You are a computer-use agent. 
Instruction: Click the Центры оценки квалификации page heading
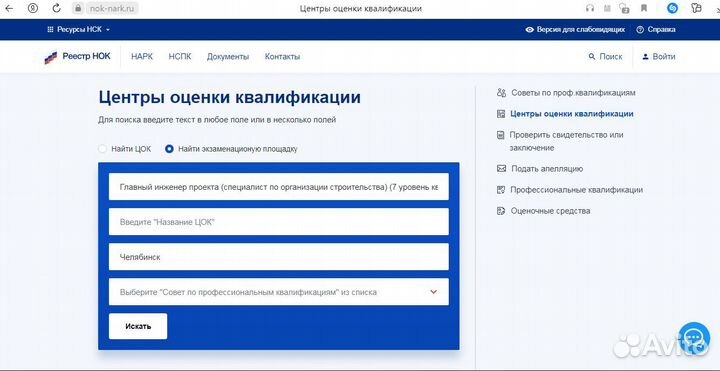tap(230, 97)
